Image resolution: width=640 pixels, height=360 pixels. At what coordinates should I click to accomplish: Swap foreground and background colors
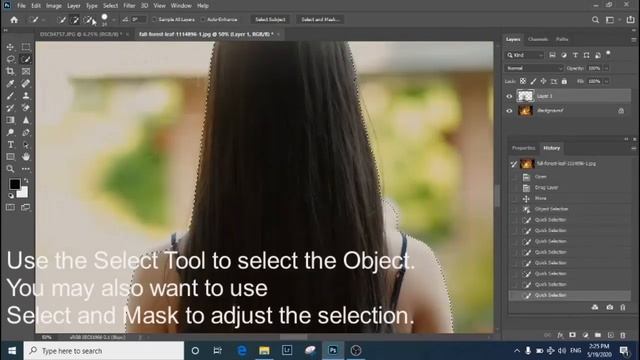click(27, 180)
